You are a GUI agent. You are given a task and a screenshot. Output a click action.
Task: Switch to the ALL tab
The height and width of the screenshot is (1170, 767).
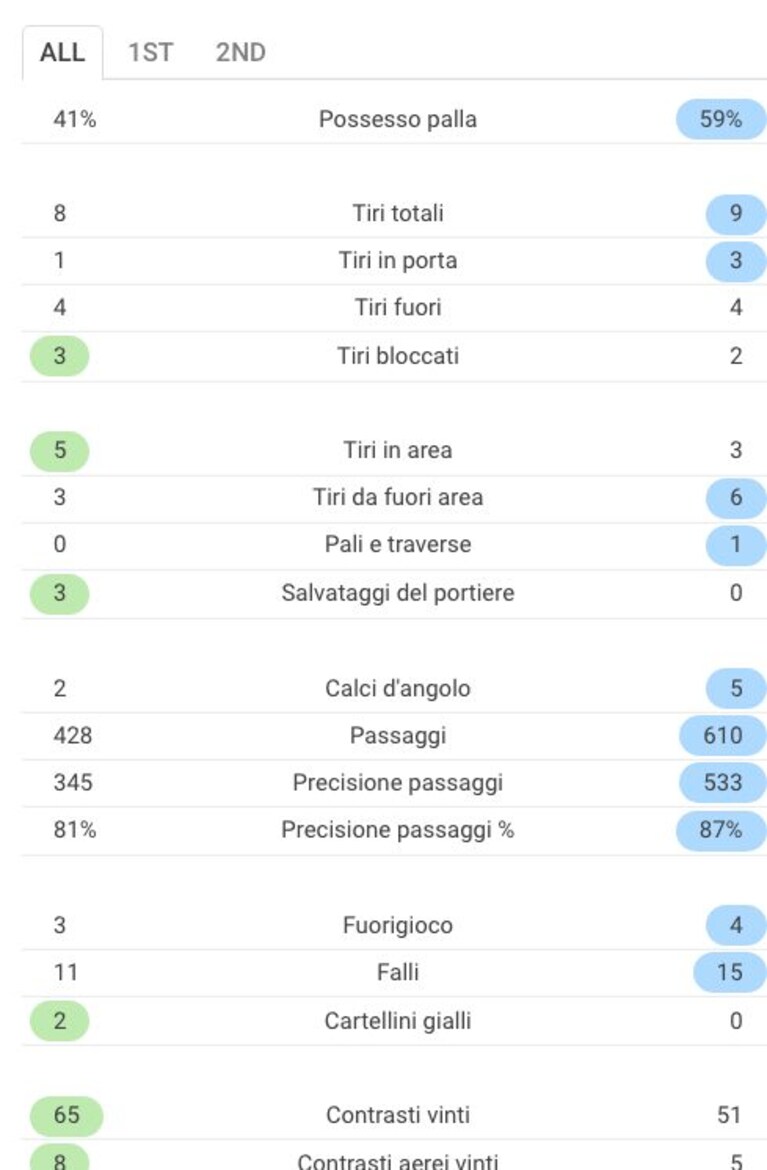[x=63, y=52]
